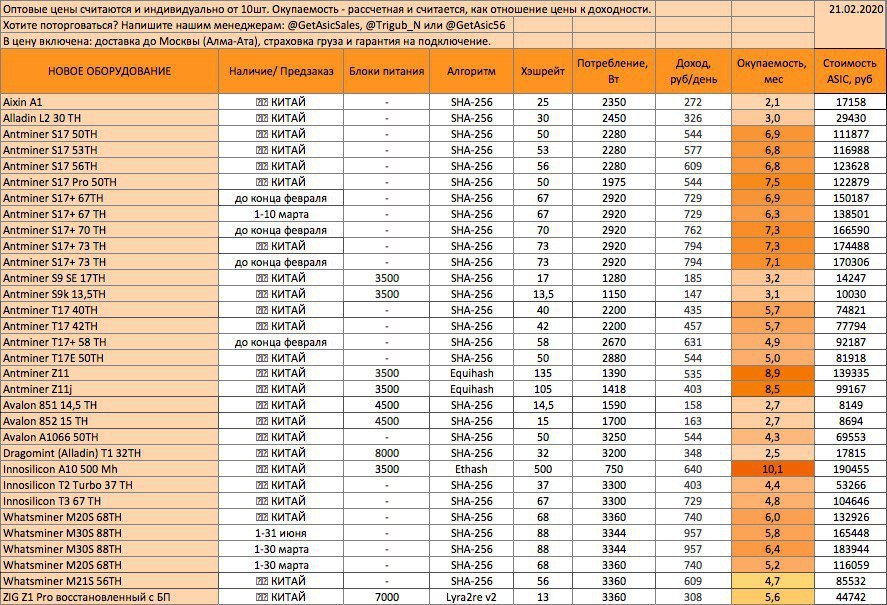Click the 'Ethash' algorithm cell
The height and width of the screenshot is (605, 887).
coord(471,469)
